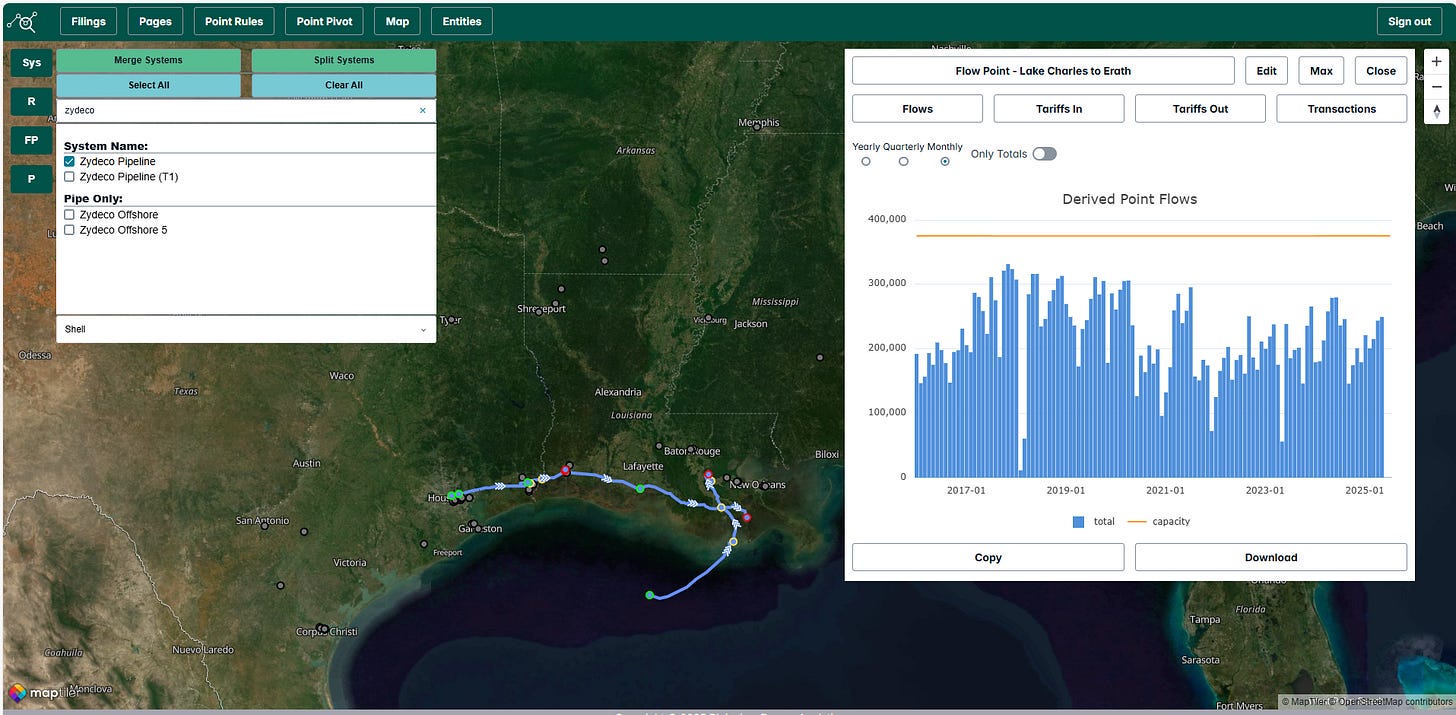The height and width of the screenshot is (715, 1456).
Task: Toggle the Only Totals switch
Action: (1044, 154)
